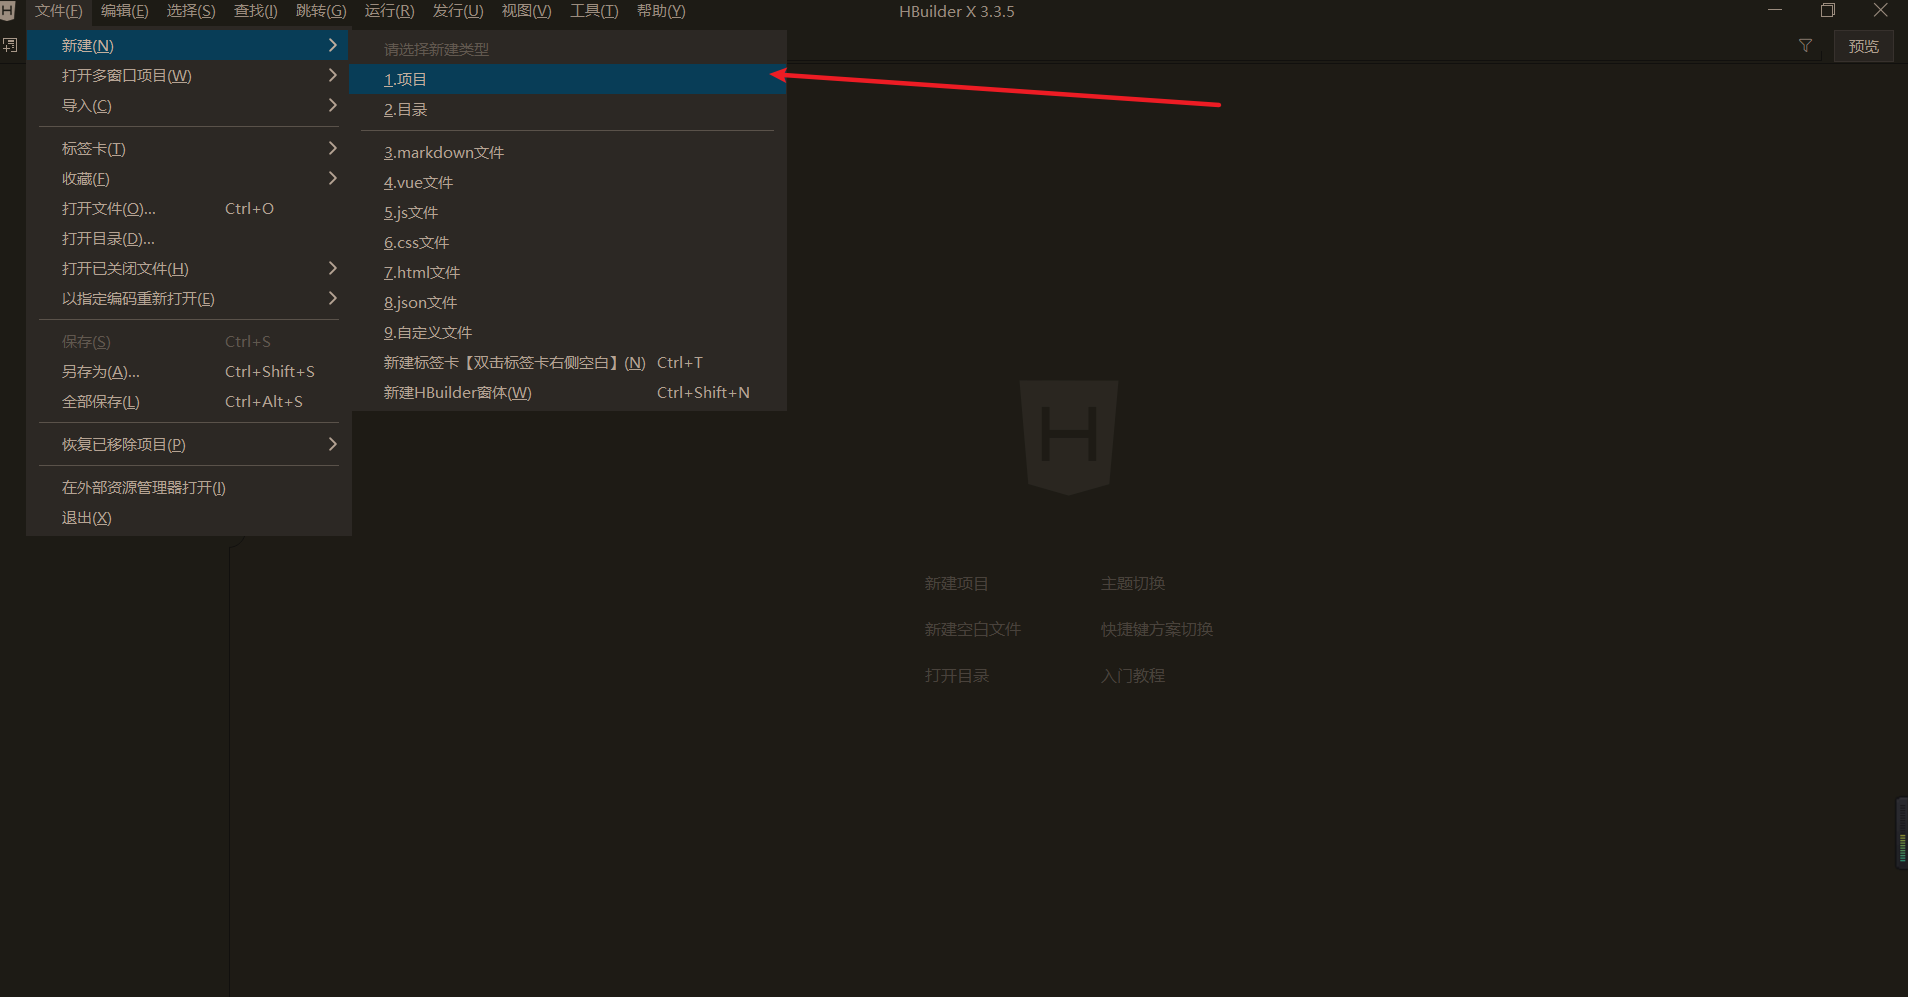Toggle the project sidebar panel icon
Image resolution: width=1908 pixels, height=997 pixels.
[10, 45]
